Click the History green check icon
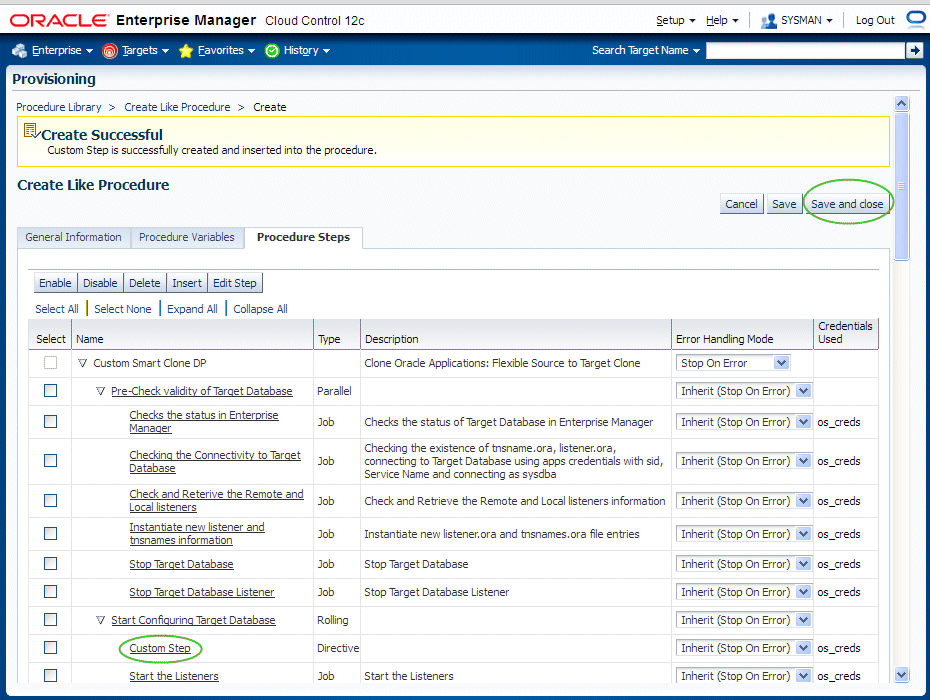 pos(272,51)
